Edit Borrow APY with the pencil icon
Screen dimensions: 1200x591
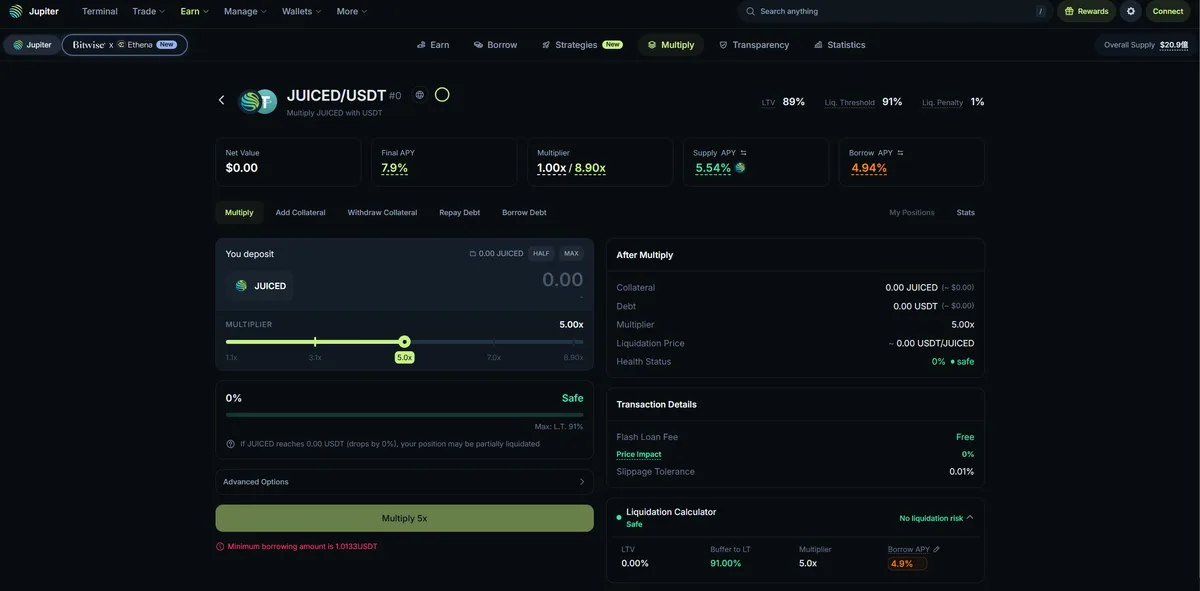(936, 550)
